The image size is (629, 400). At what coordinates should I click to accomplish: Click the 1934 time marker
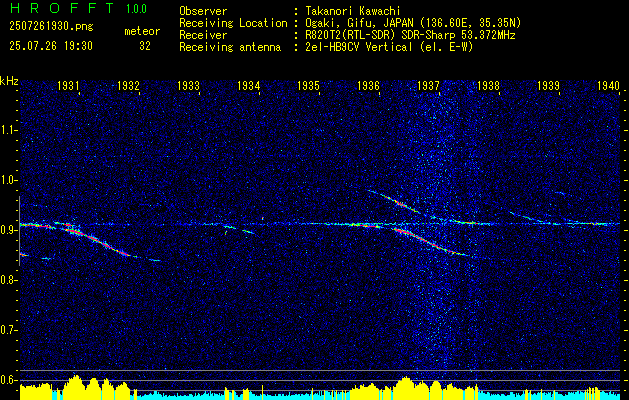pos(248,86)
